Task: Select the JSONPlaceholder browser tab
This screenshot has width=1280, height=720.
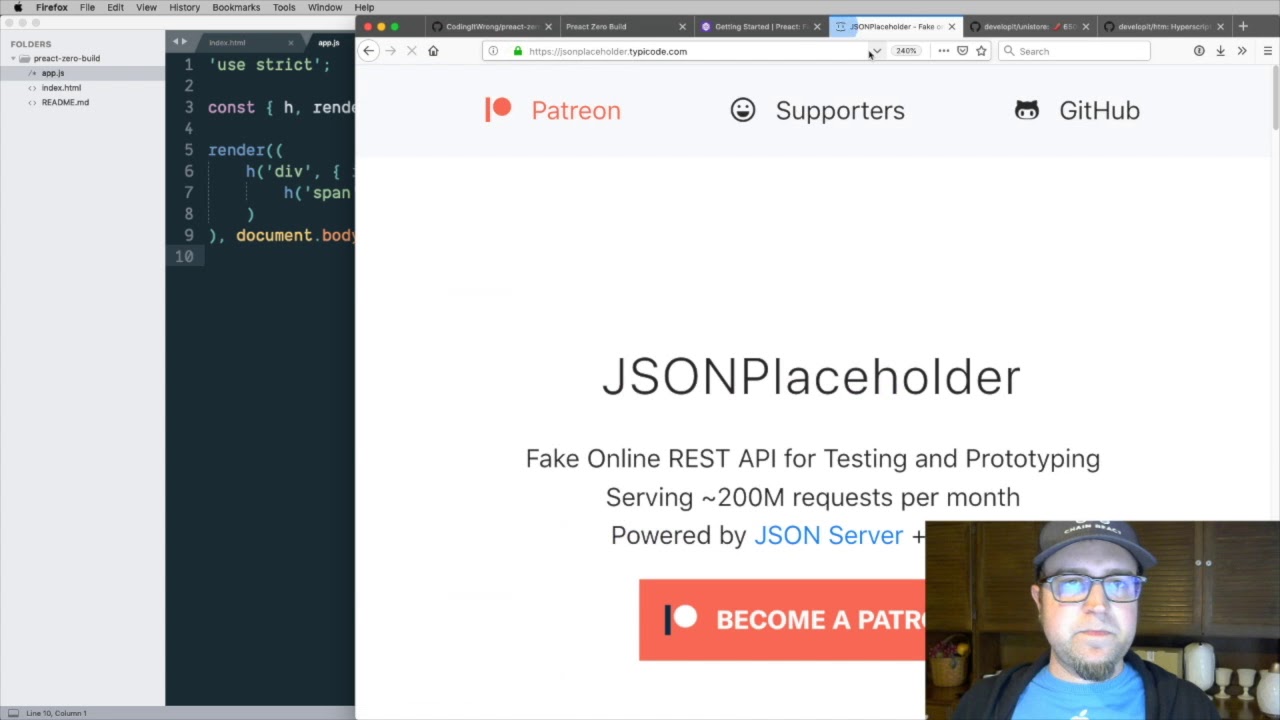Action: (x=895, y=27)
